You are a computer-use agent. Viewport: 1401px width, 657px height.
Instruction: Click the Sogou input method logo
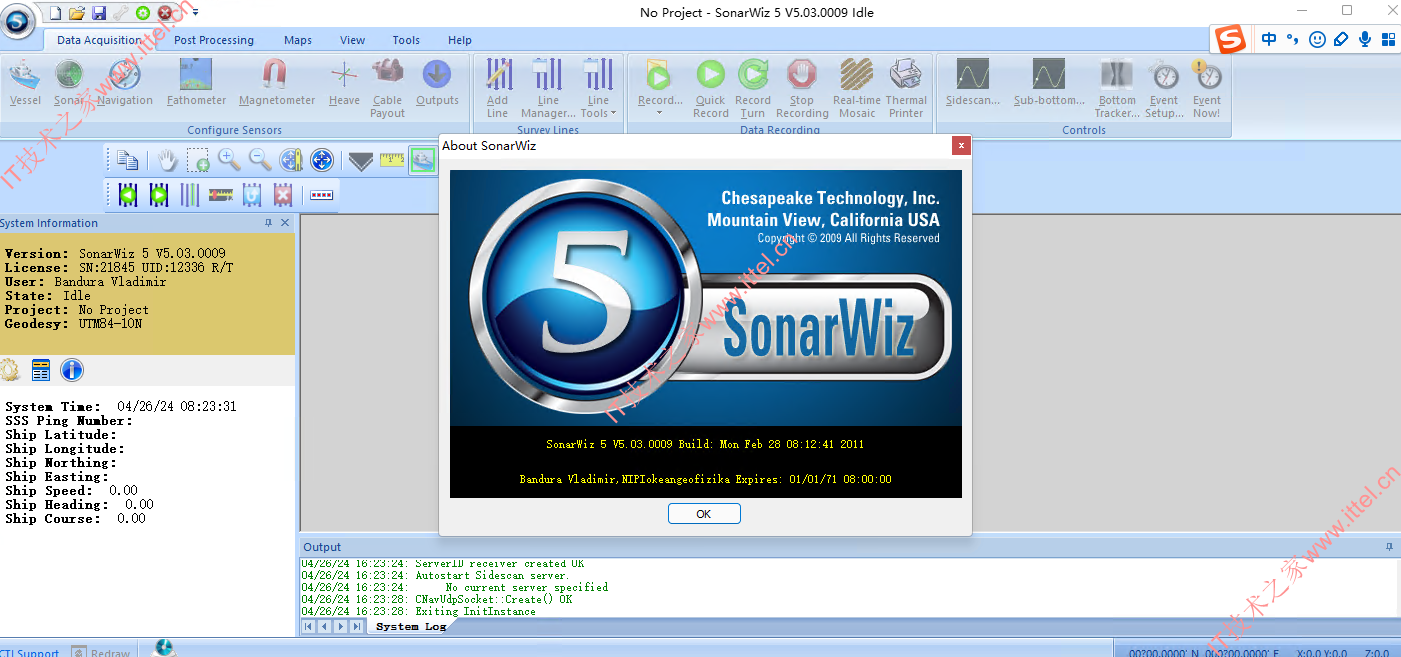1231,40
